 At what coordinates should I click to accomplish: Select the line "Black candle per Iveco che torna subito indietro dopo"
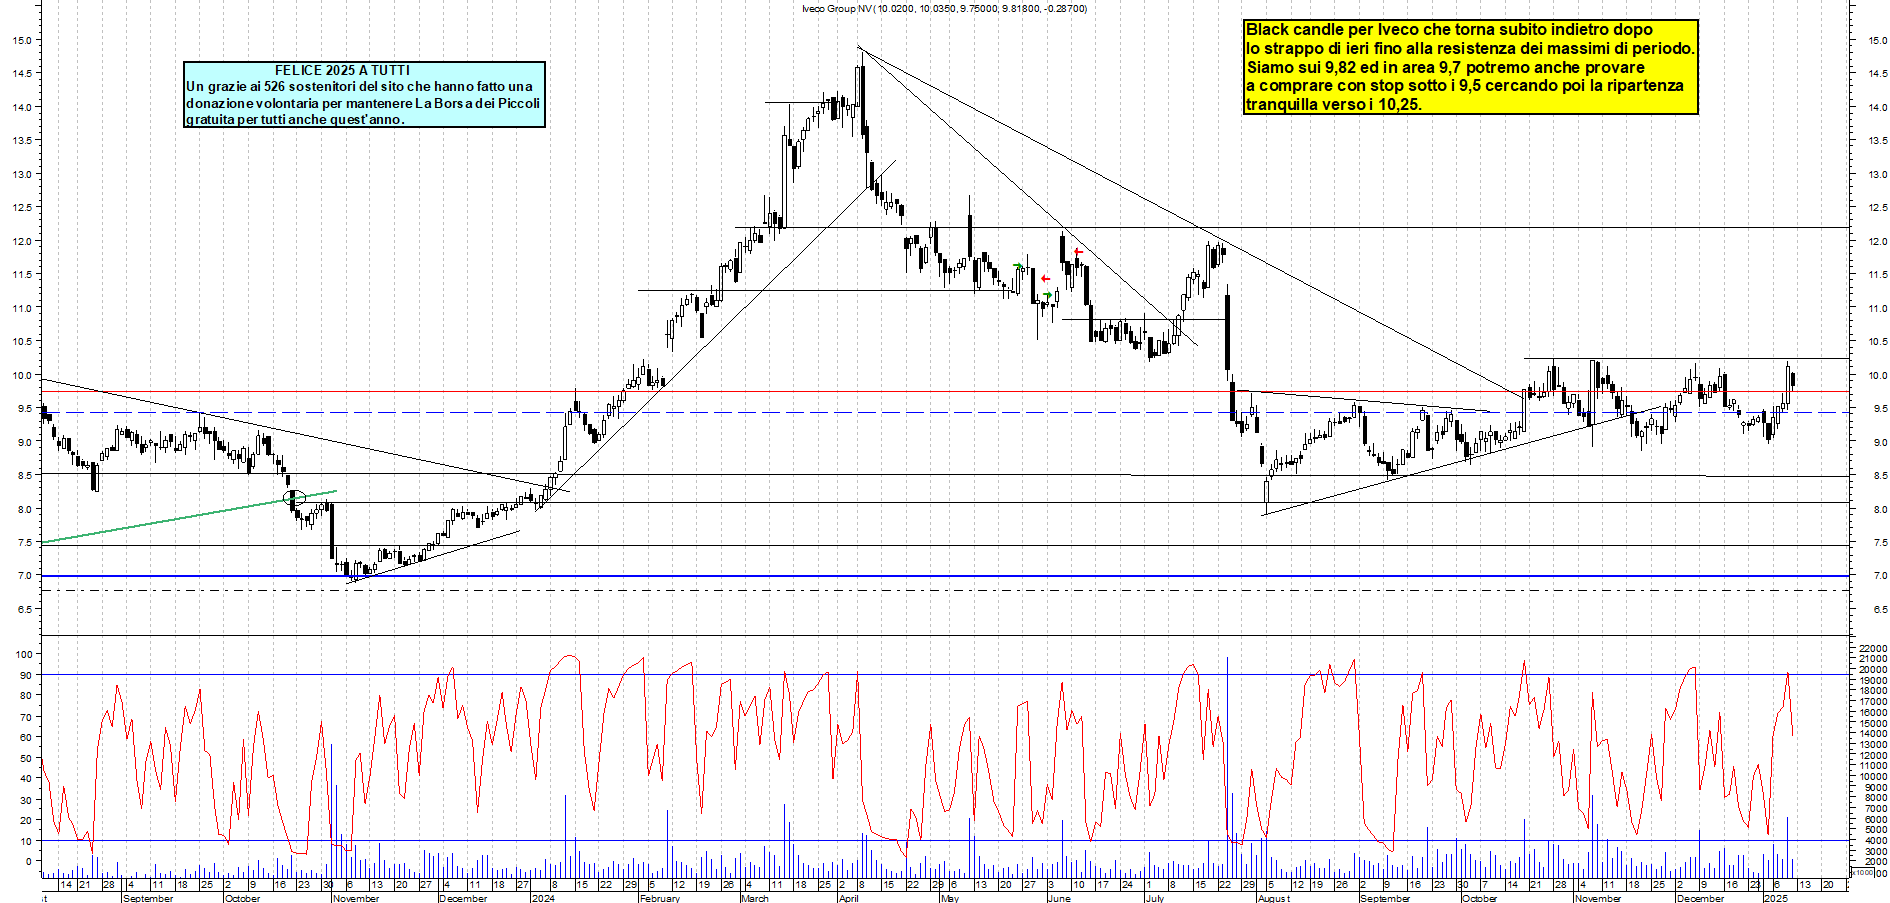click(1449, 30)
